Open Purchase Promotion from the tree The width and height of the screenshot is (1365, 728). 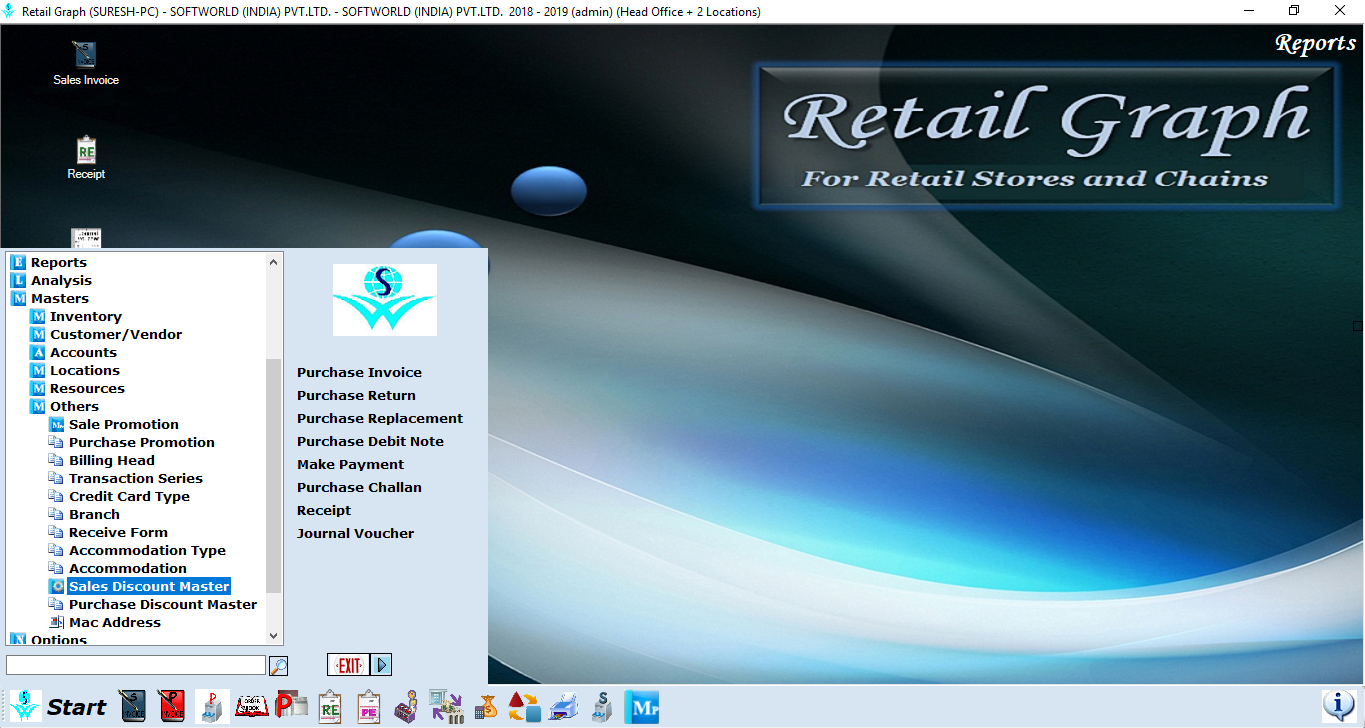pos(142,442)
